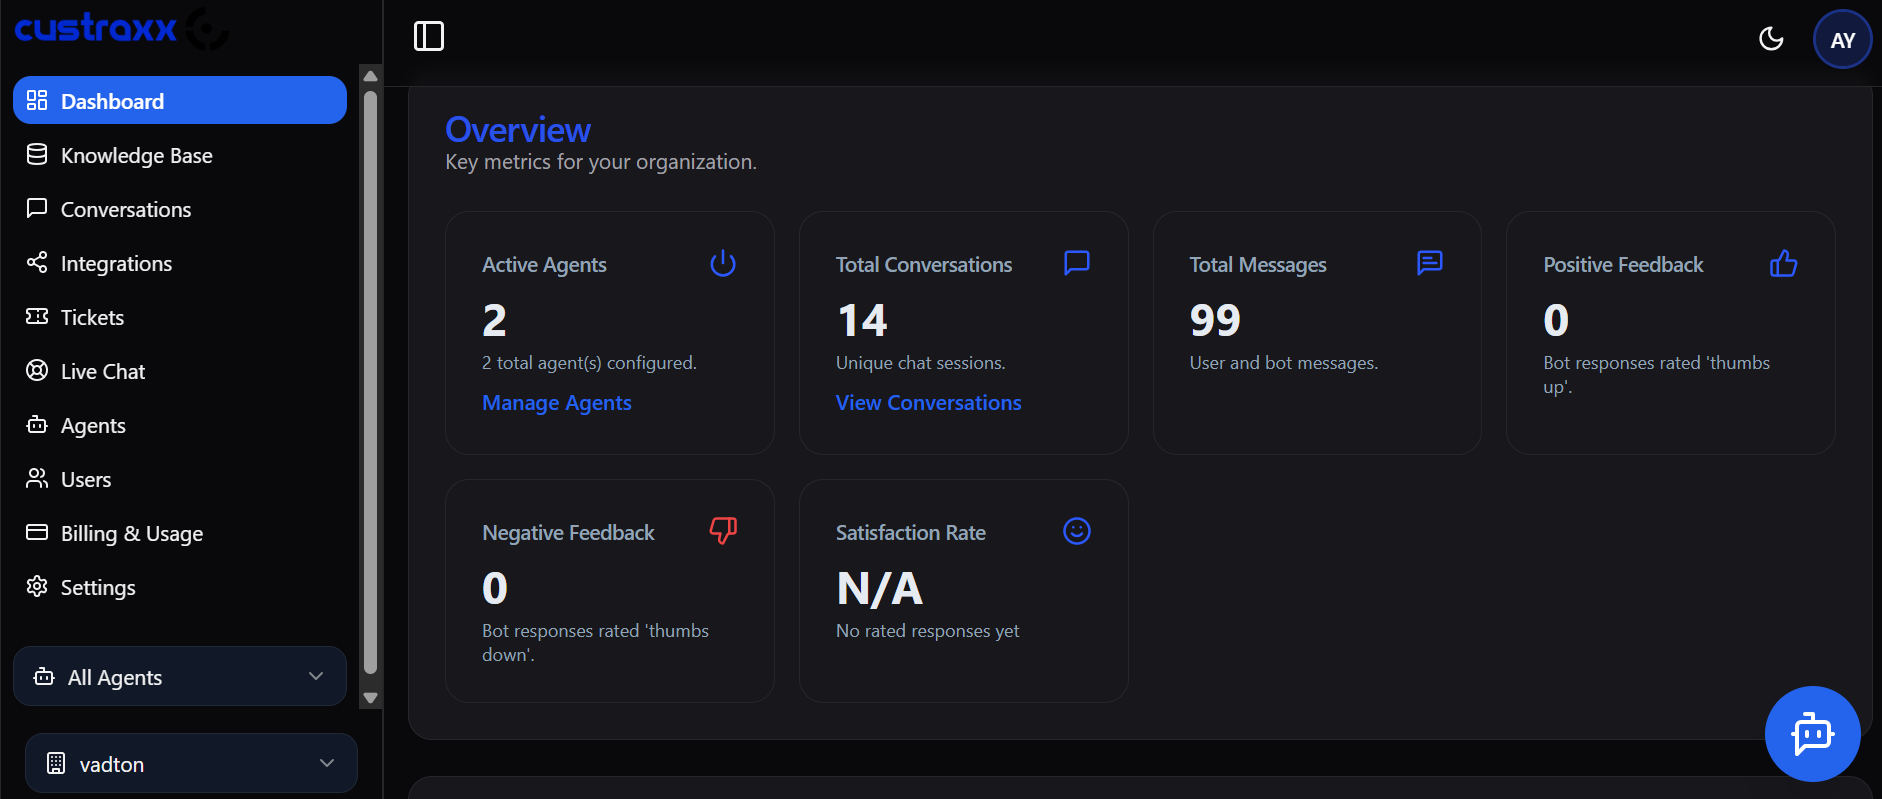Click the sidebar scrollbar up arrow
Image resolution: width=1882 pixels, height=799 pixels.
(x=370, y=76)
